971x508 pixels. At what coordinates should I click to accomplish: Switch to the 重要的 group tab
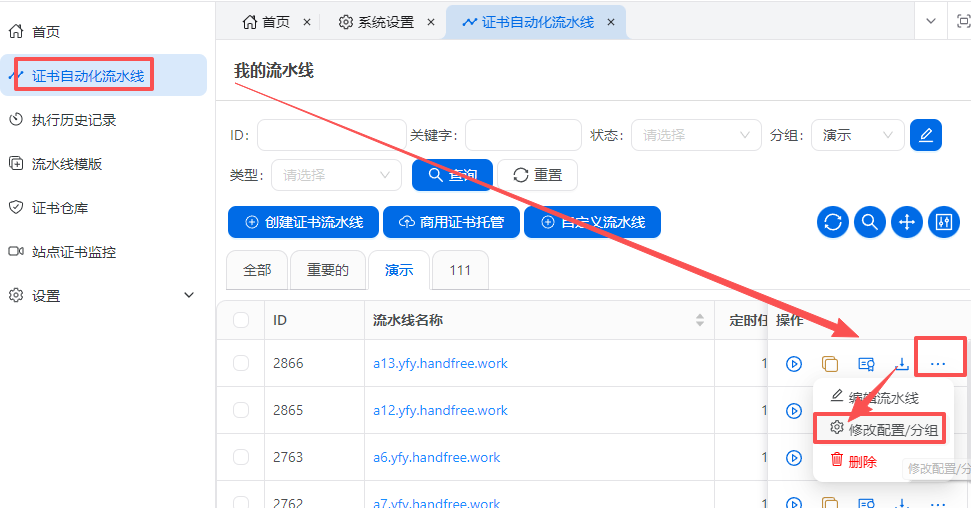tap(327, 270)
